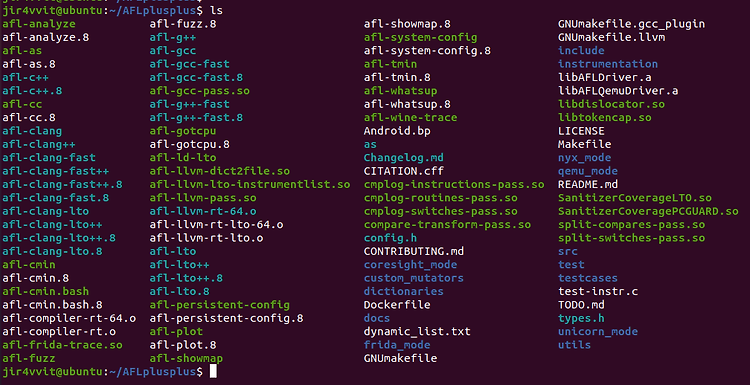Viewport: 750px width, 385px height.
Task: Click the qemu_mode directory name
Action: click(588, 171)
